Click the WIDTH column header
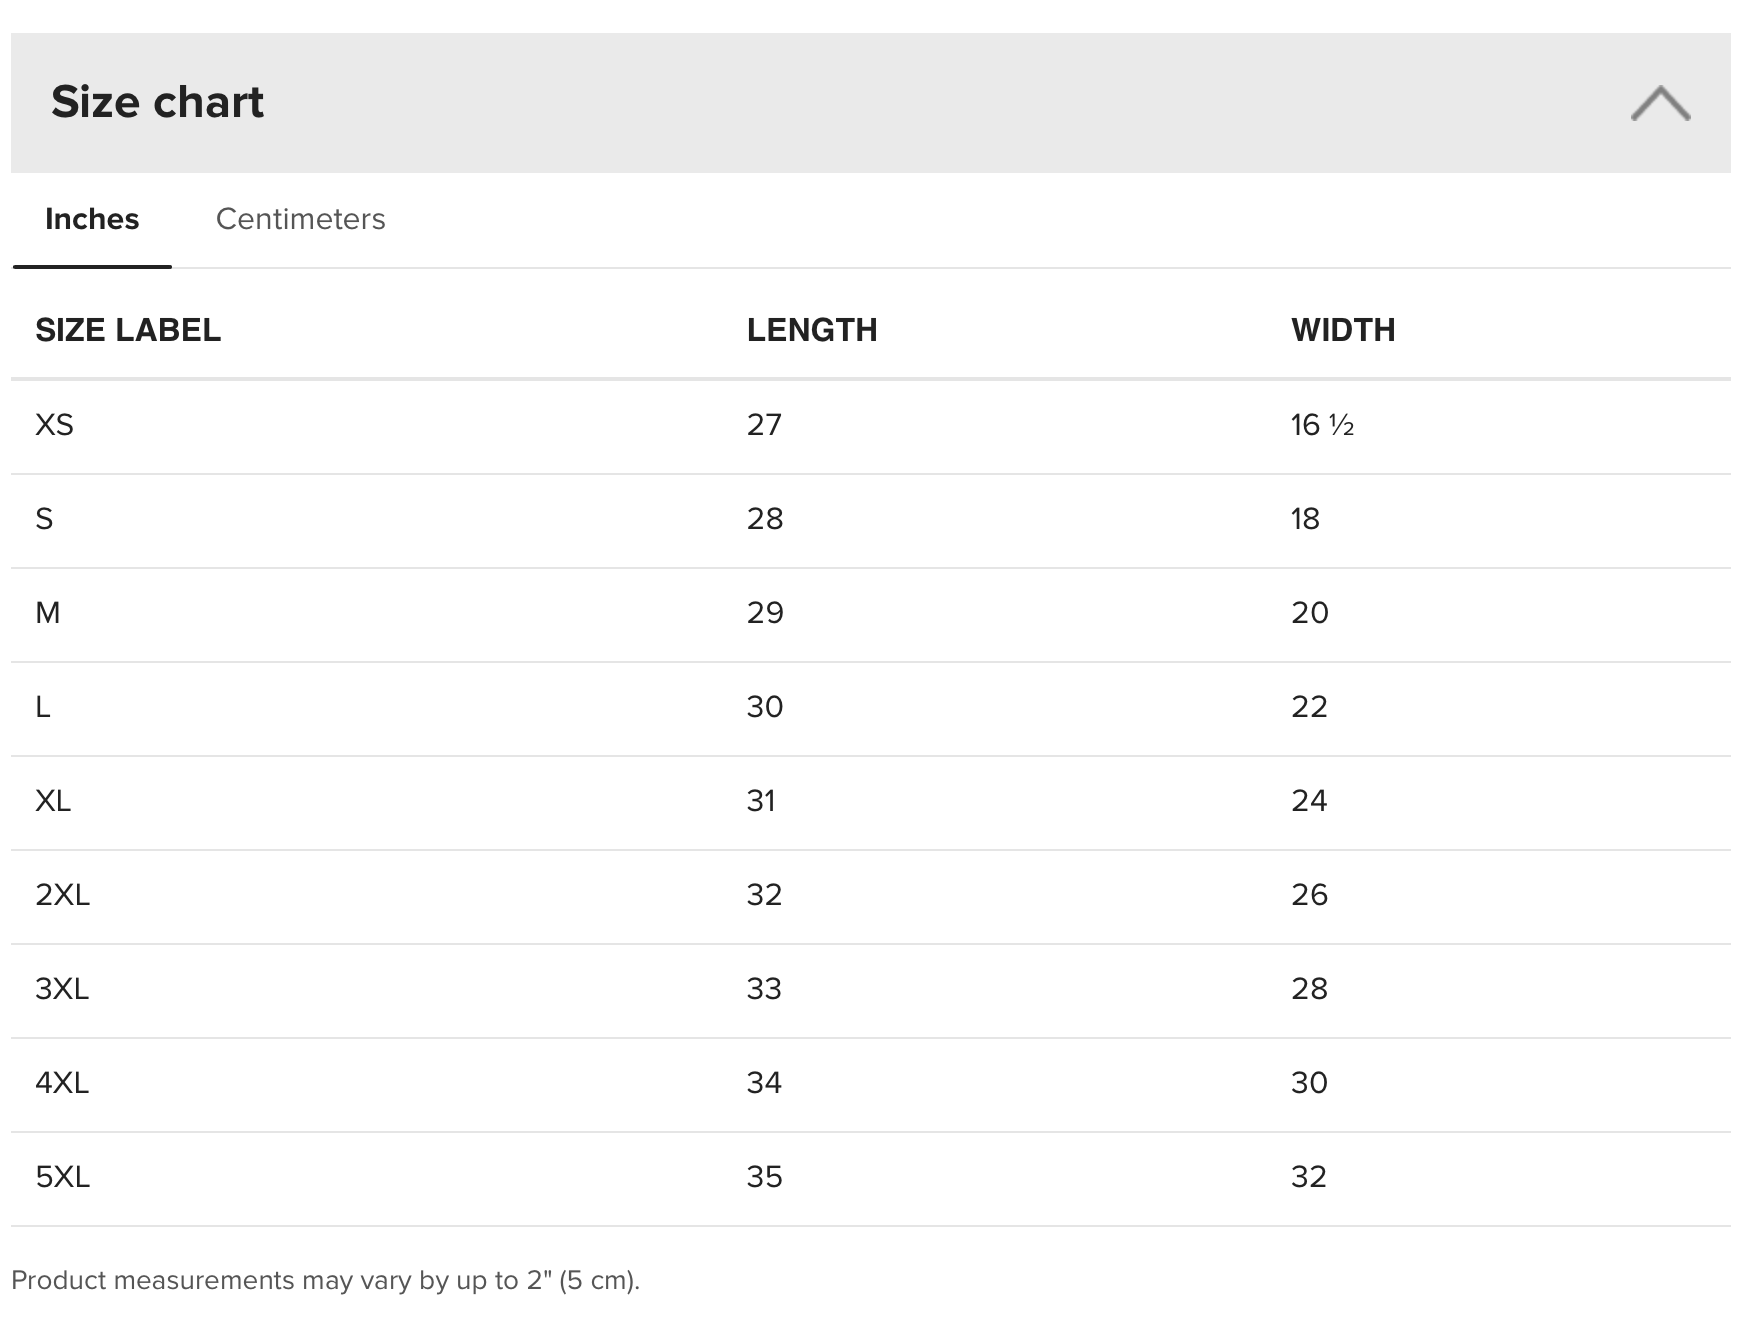Screen dimensions: 1742x1320 click(1343, 330)
